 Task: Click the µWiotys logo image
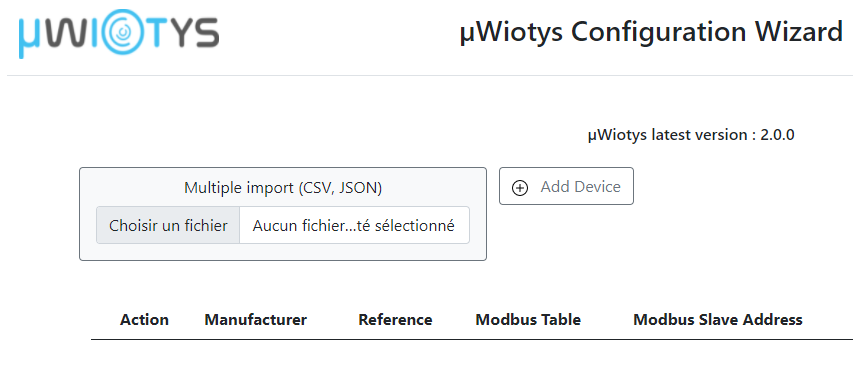(119, 34)
